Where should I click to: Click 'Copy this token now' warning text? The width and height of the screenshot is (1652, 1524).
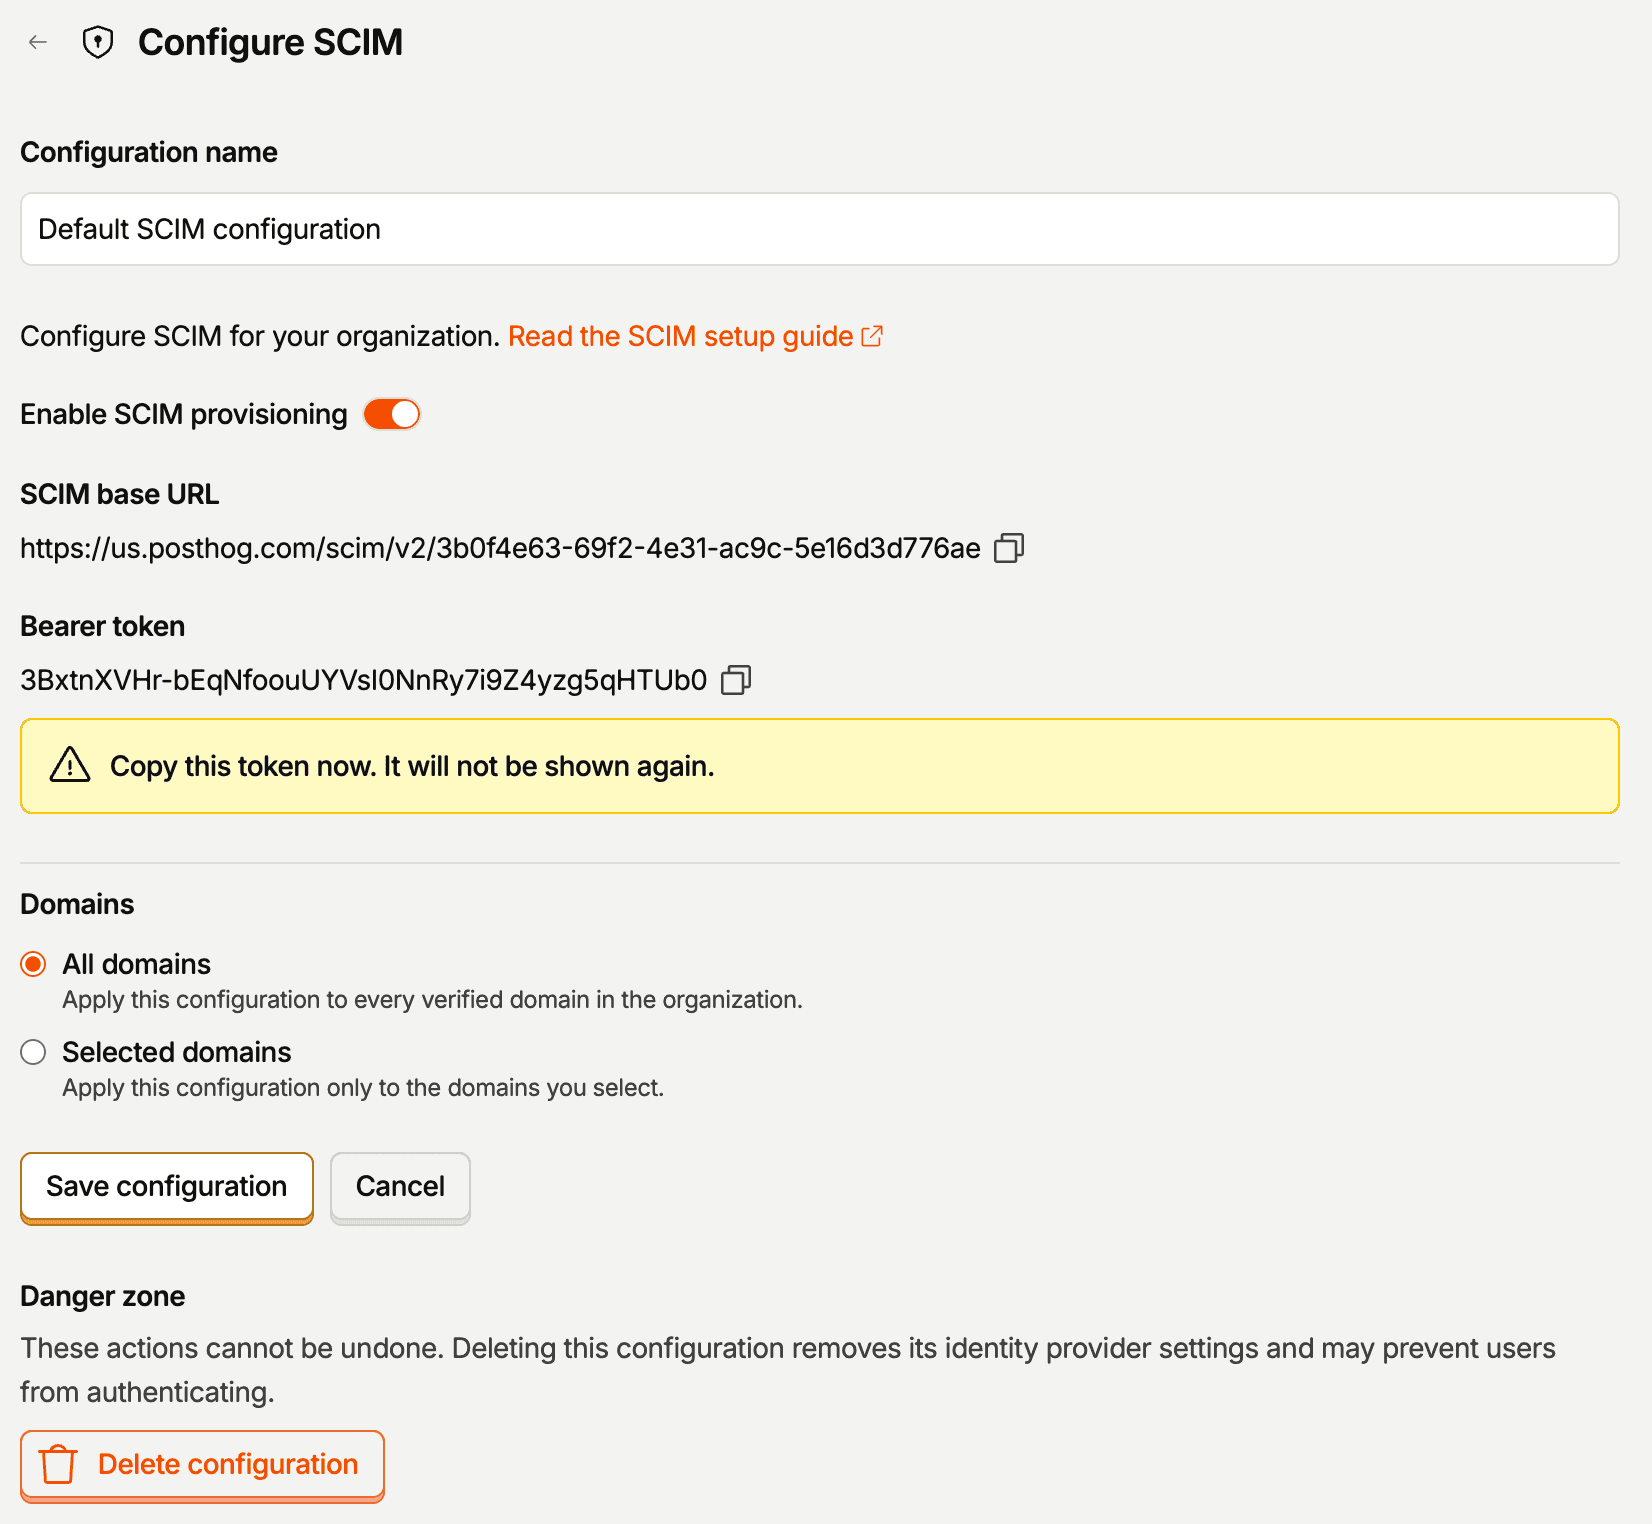pyautogui.click(x=412, y=766)
